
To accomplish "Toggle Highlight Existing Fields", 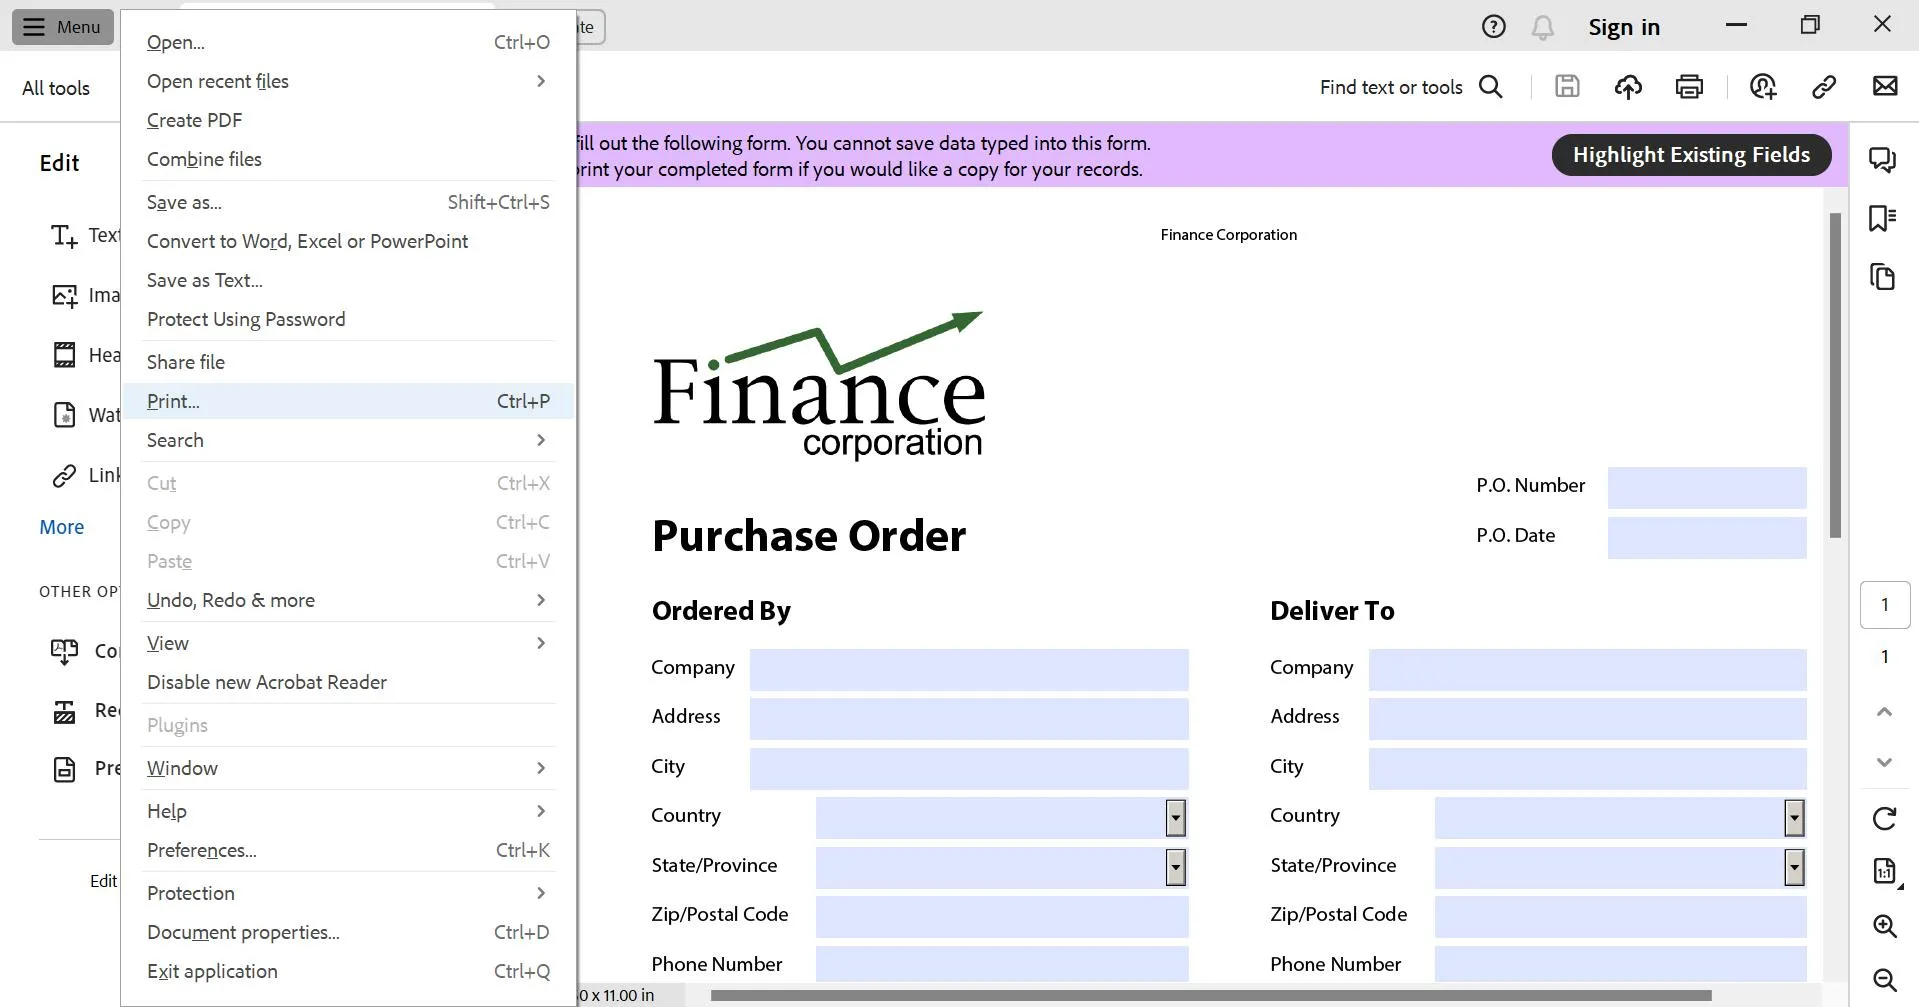I will click(x=1690, y=154).
